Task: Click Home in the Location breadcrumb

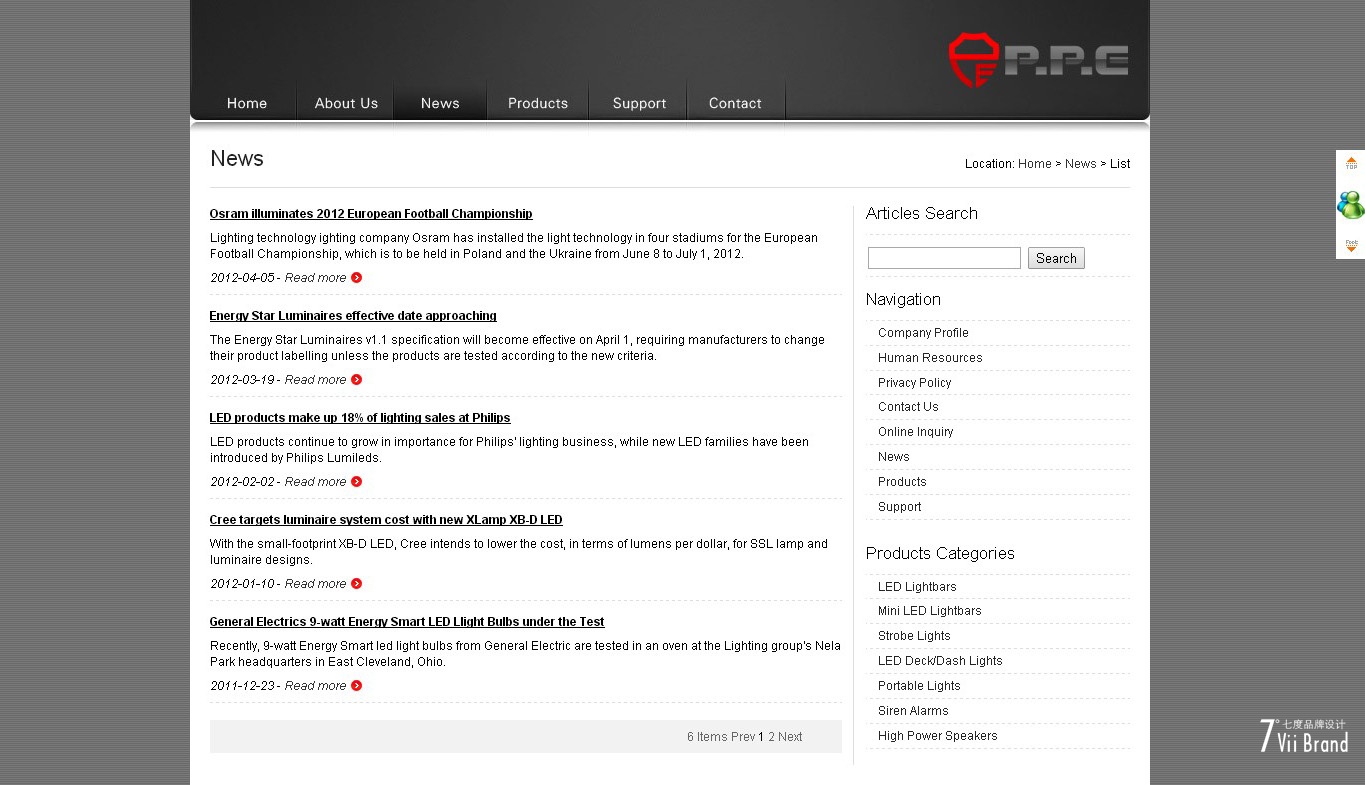Action: (1034, 164)
